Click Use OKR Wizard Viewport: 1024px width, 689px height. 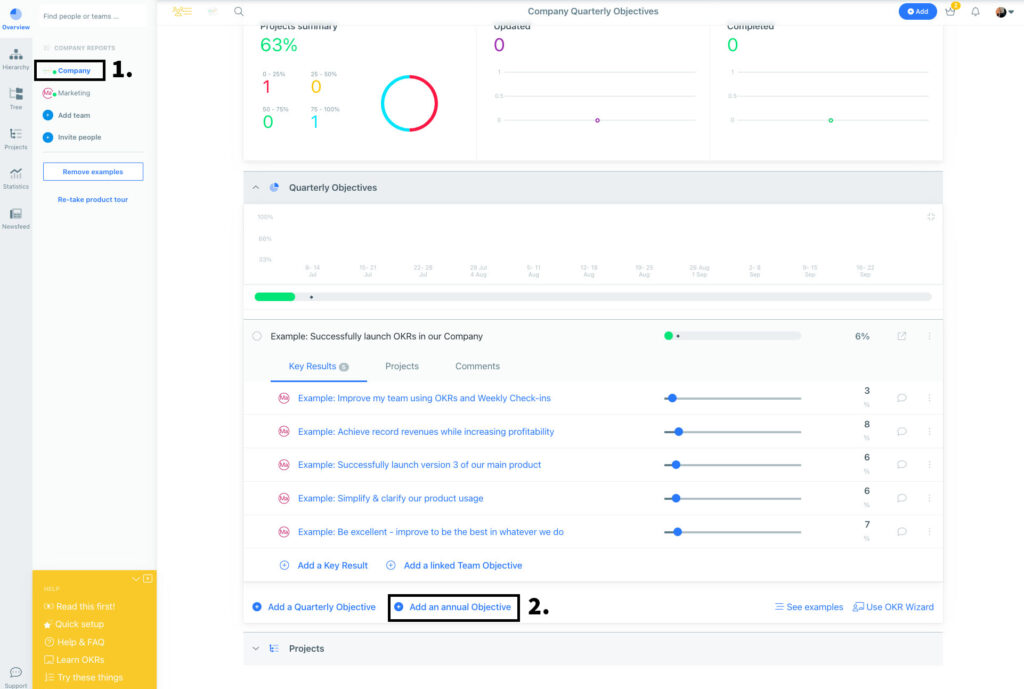893,607
